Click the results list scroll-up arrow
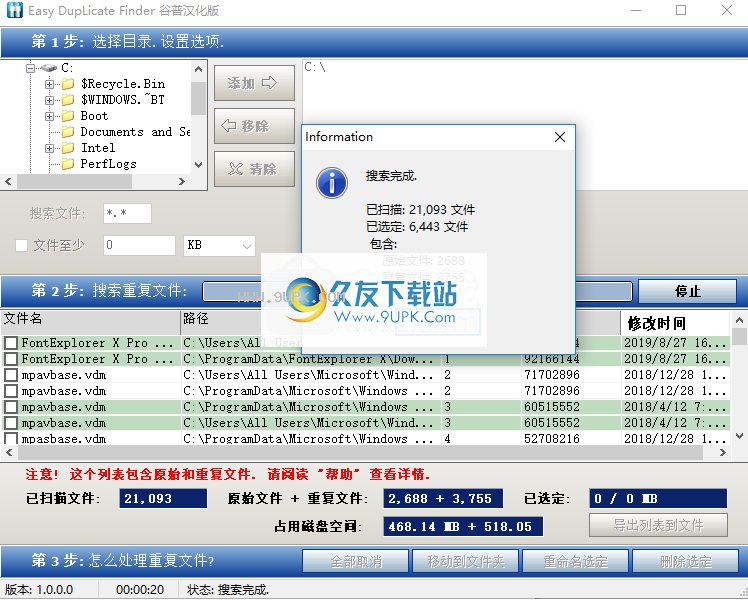 [739, 320]
